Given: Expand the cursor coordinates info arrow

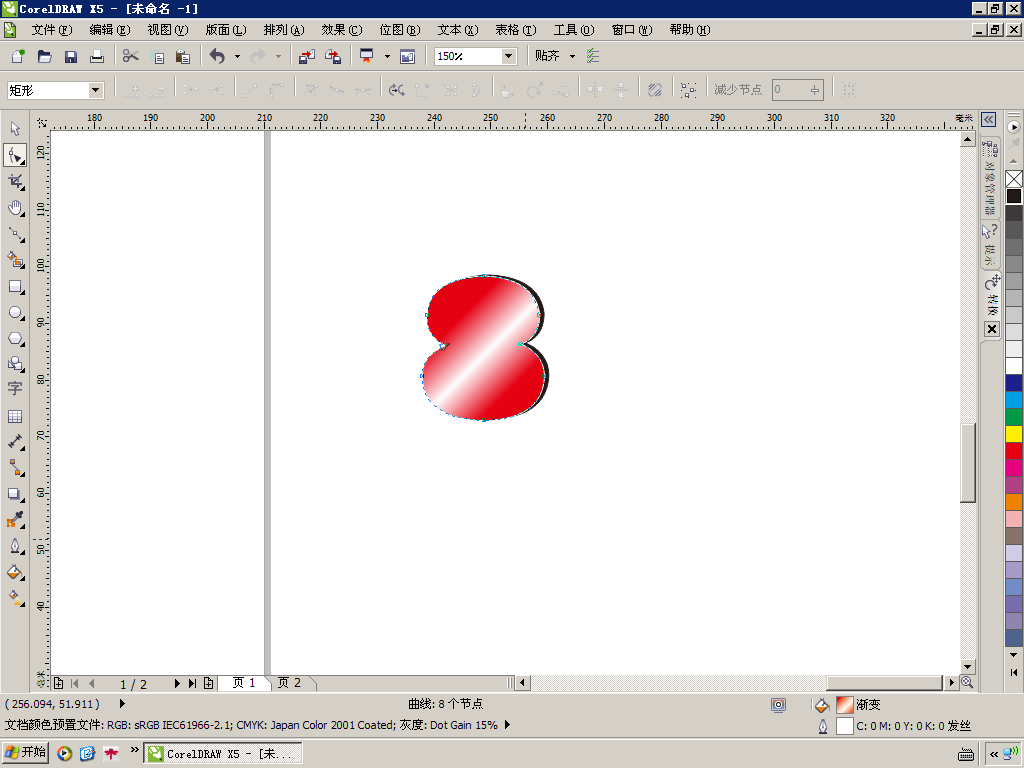Looking at the screenshot, I should coord(122,703).
